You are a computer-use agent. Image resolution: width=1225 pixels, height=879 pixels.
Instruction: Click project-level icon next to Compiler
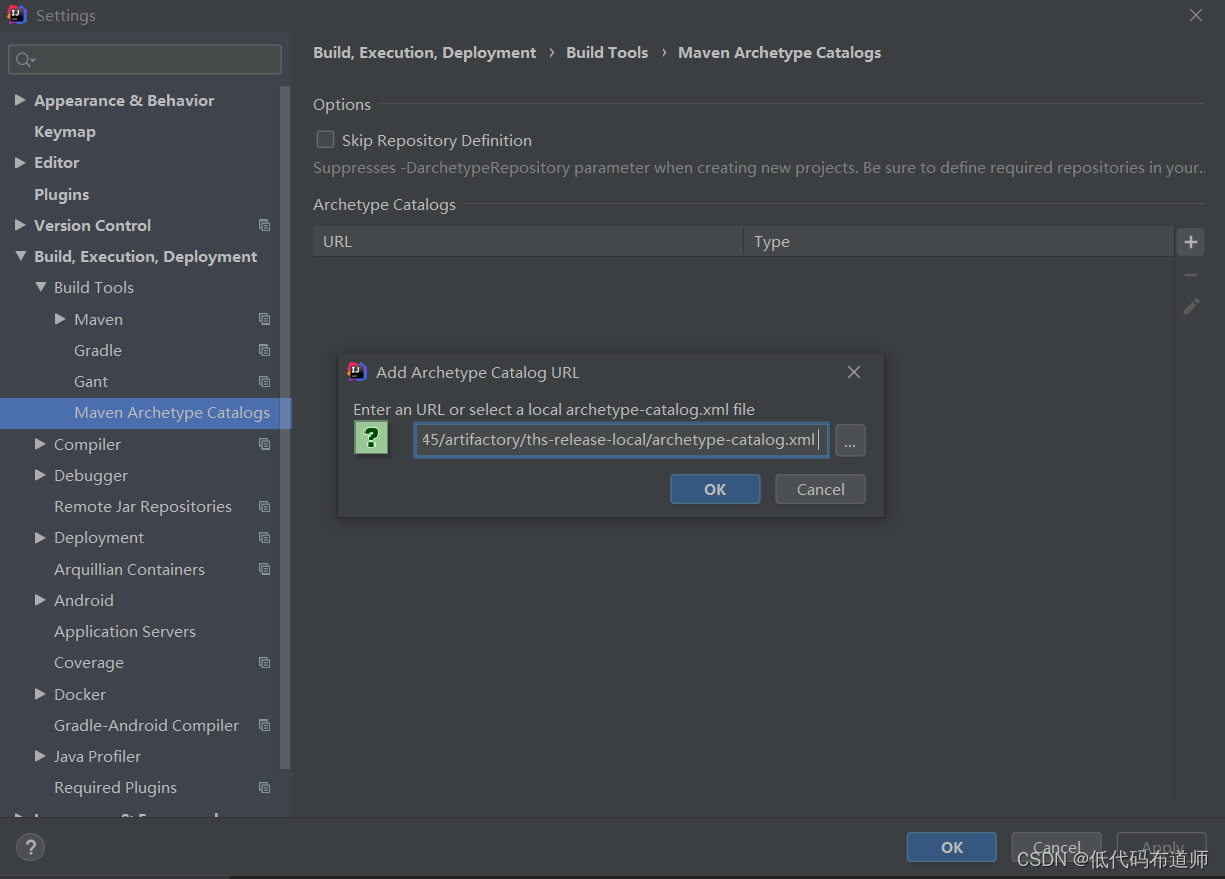pyautogui.click(x=264, y=444)
